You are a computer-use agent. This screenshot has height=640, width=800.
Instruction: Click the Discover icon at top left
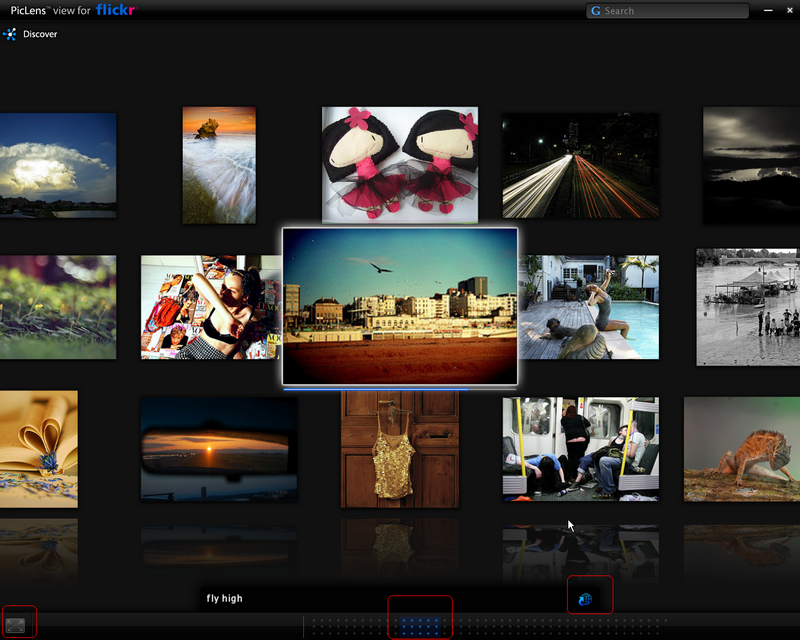pos(10,34)
